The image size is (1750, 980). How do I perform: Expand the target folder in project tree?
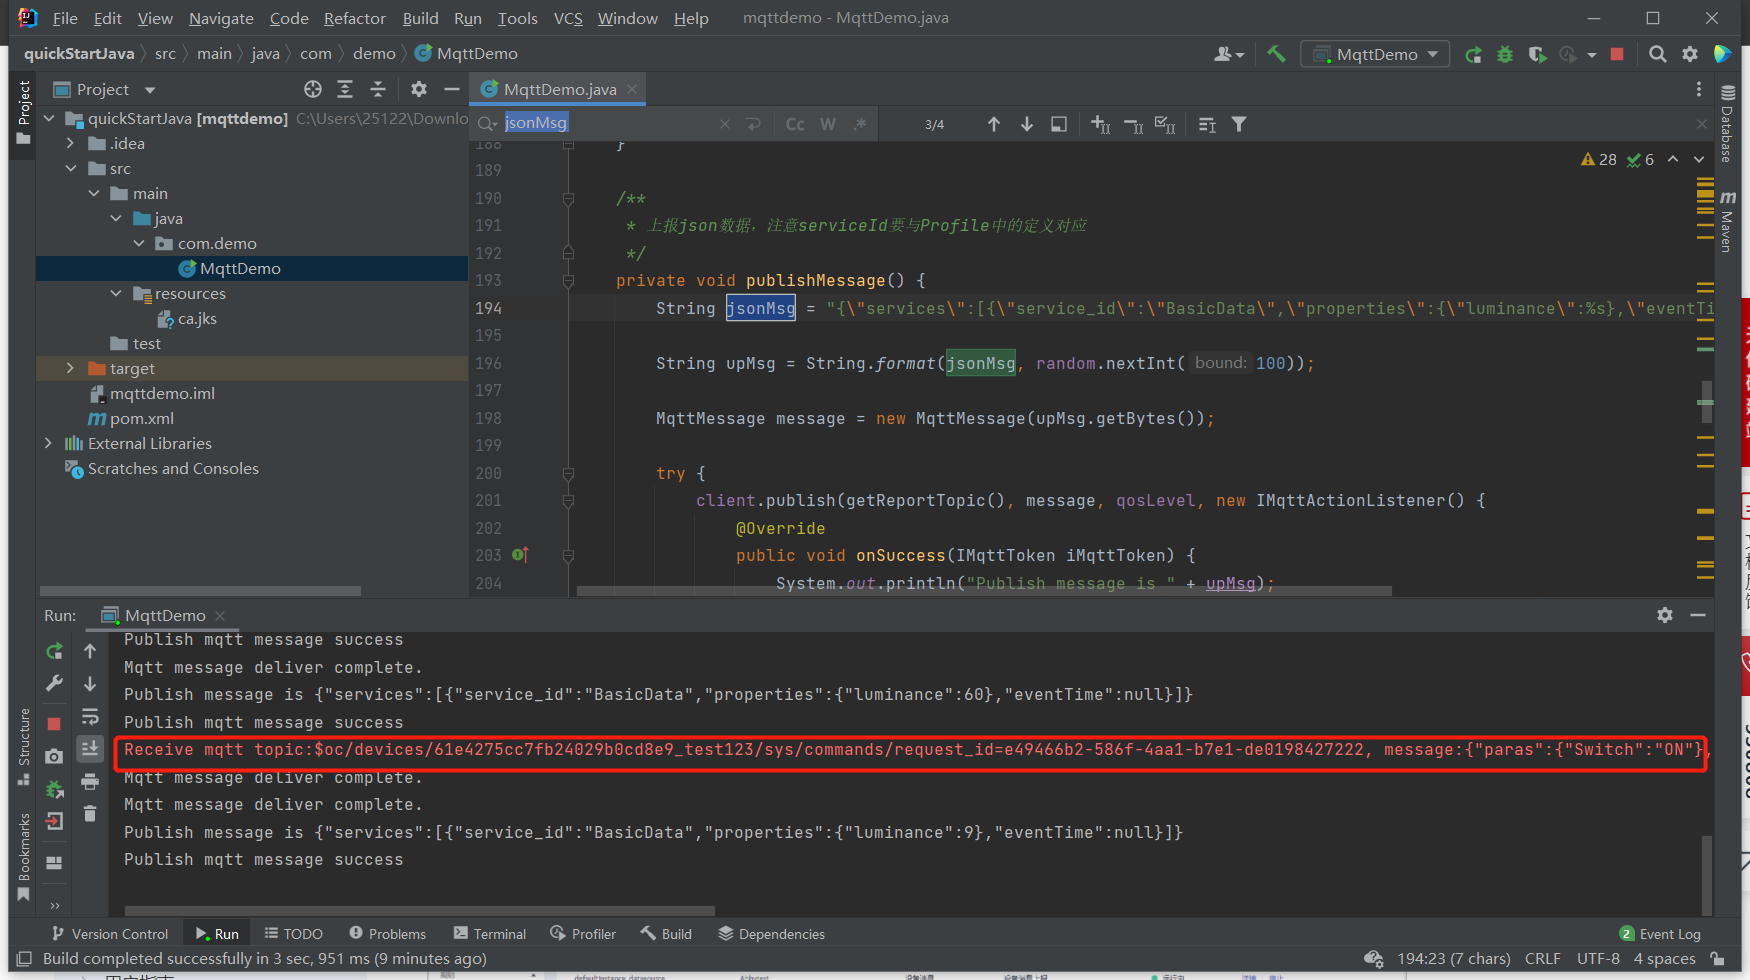(70, 368)
